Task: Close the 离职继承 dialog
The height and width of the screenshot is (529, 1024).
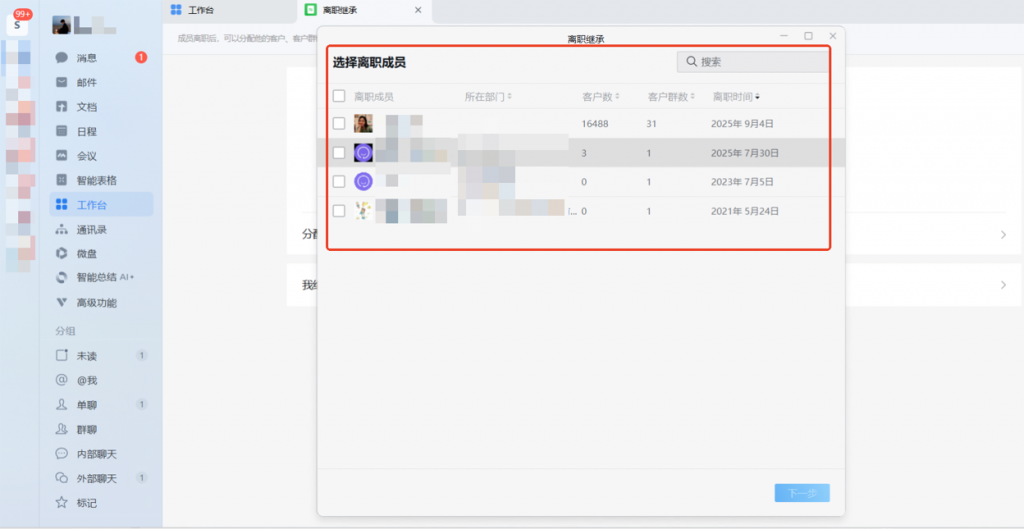Action: coord(833,36)
